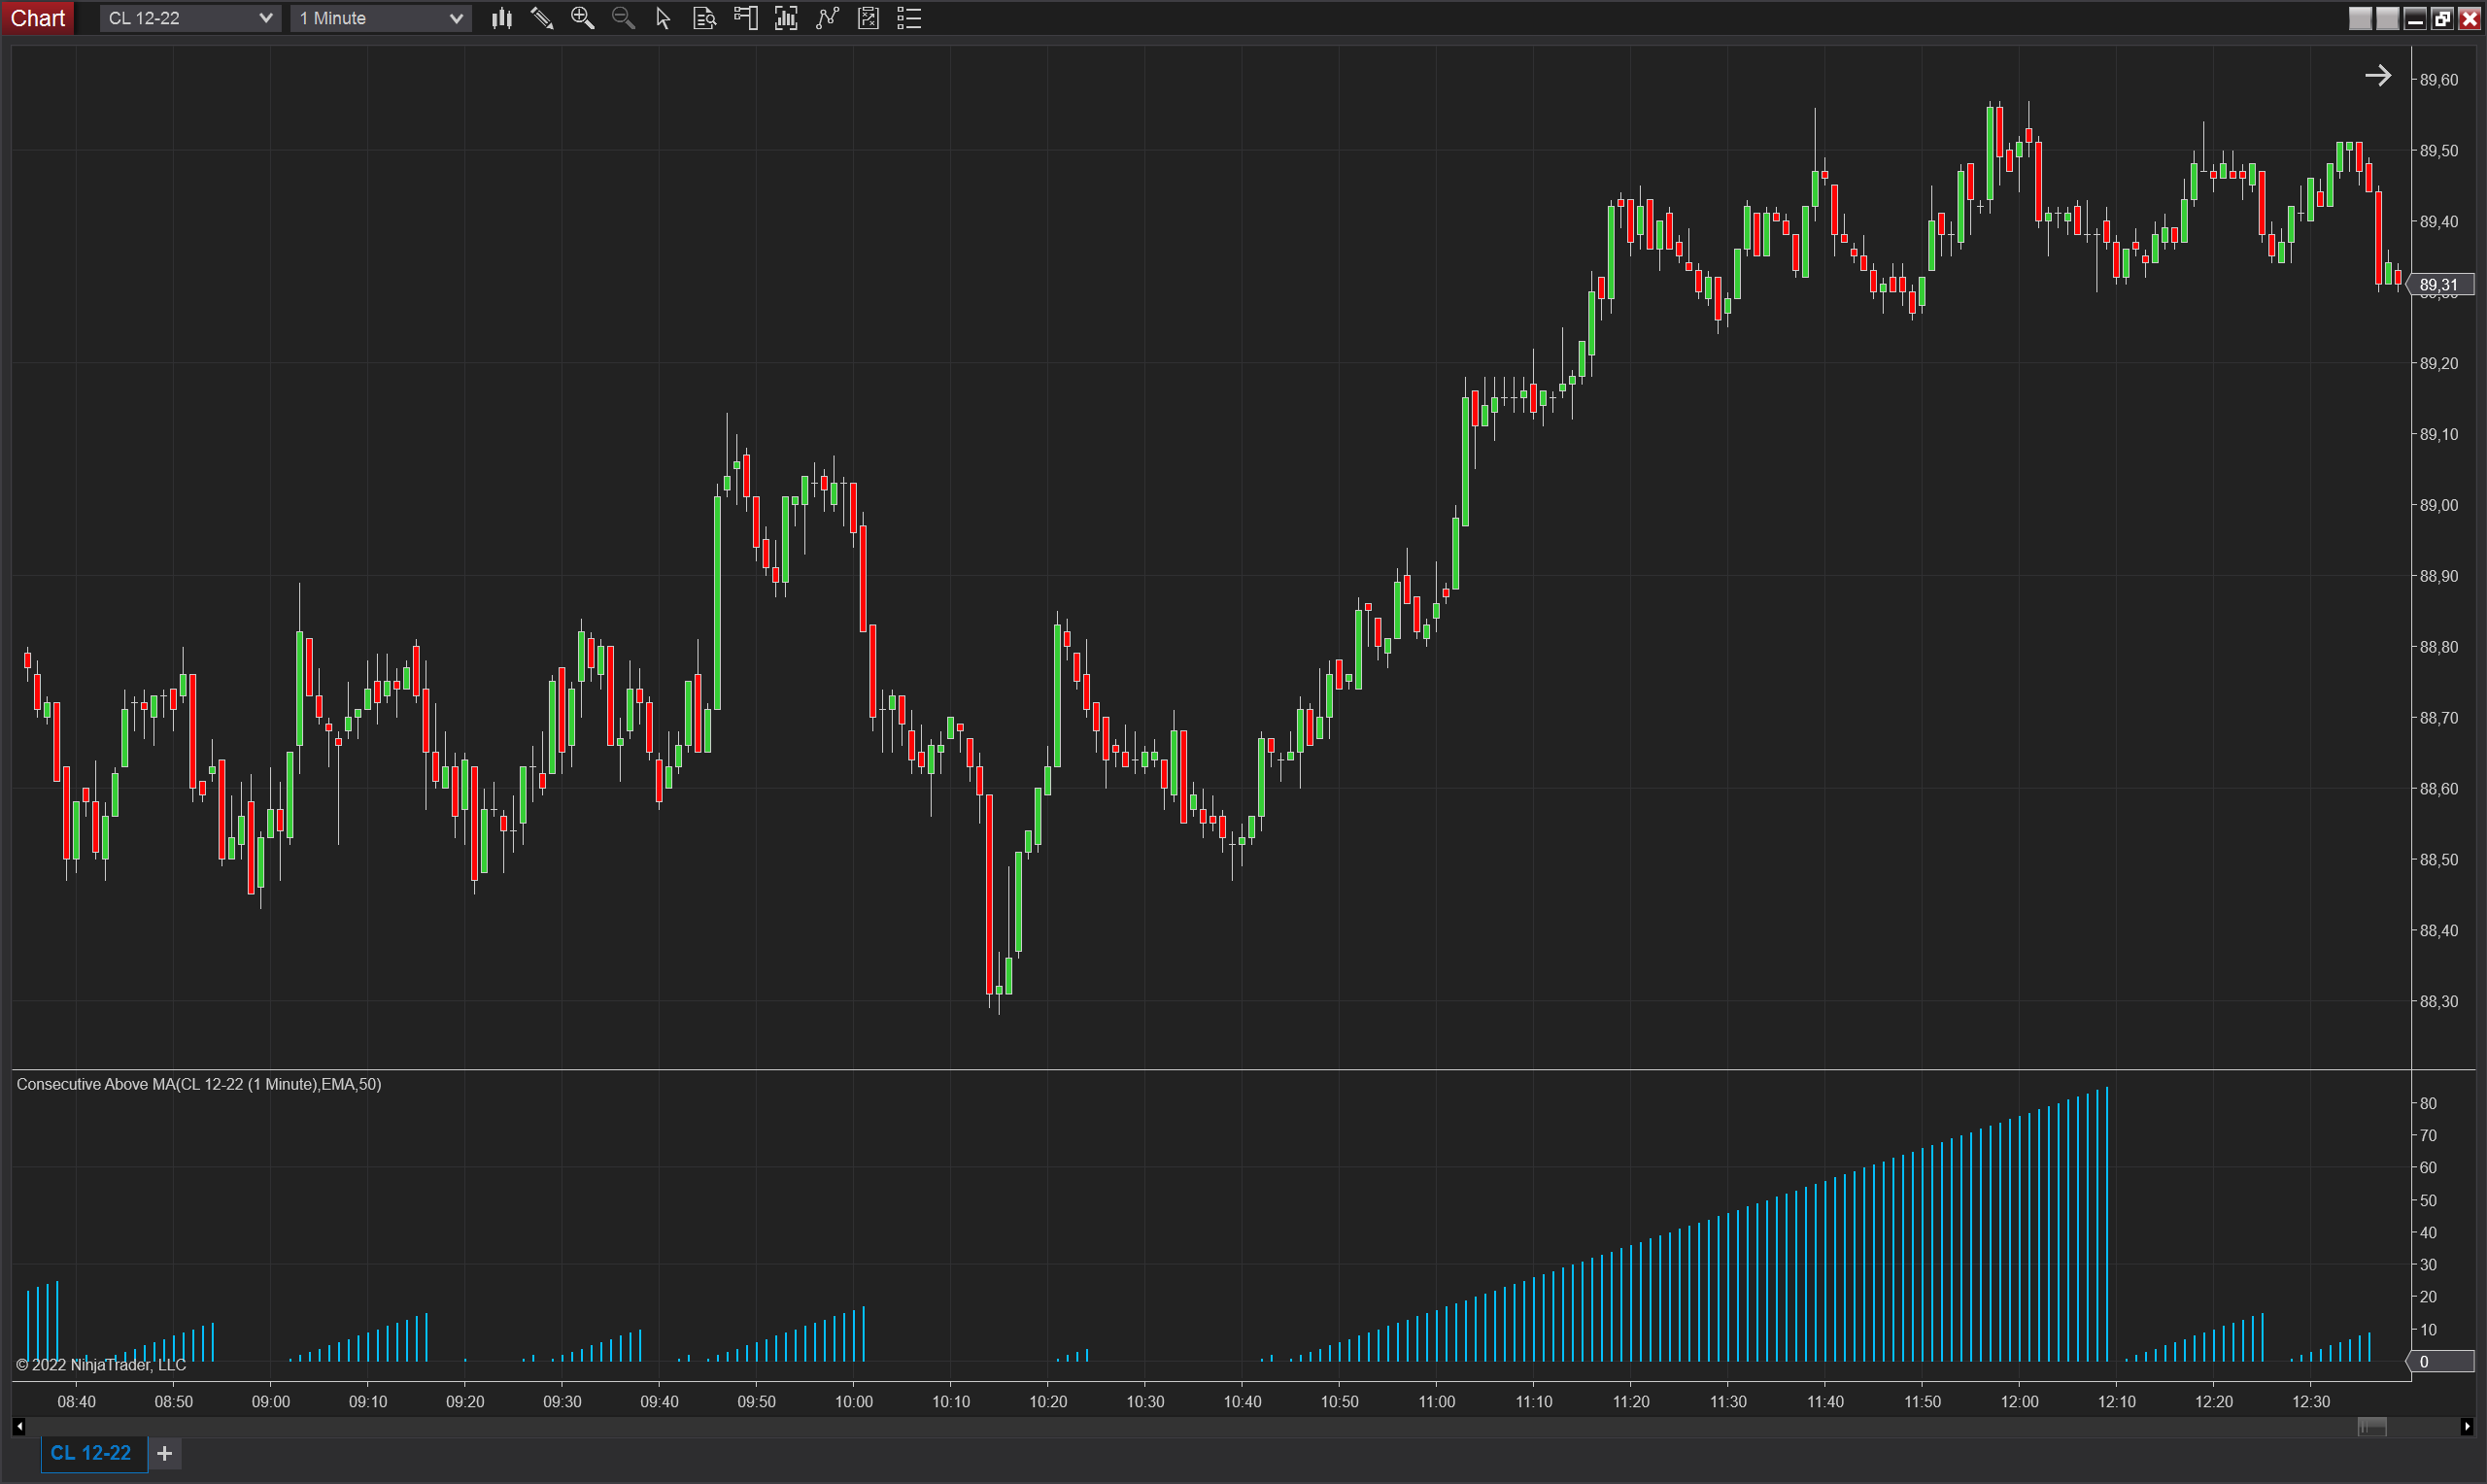This screenshot has height=1484, width=2487.
Task: Click the 2022 NinjaTrader, LLC copyright text
Action: click(101, 1365)
